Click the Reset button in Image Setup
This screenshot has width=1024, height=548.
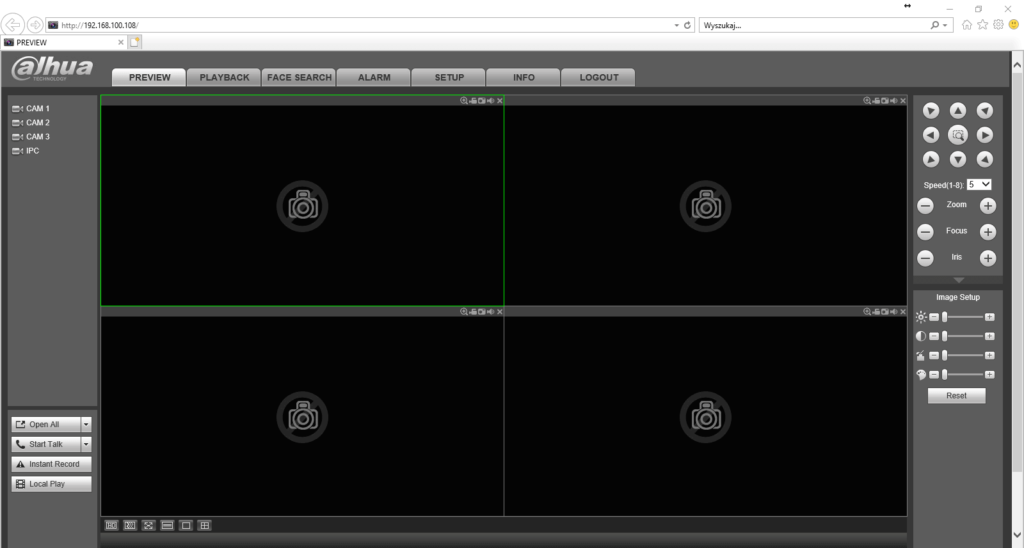pos(956,396)
